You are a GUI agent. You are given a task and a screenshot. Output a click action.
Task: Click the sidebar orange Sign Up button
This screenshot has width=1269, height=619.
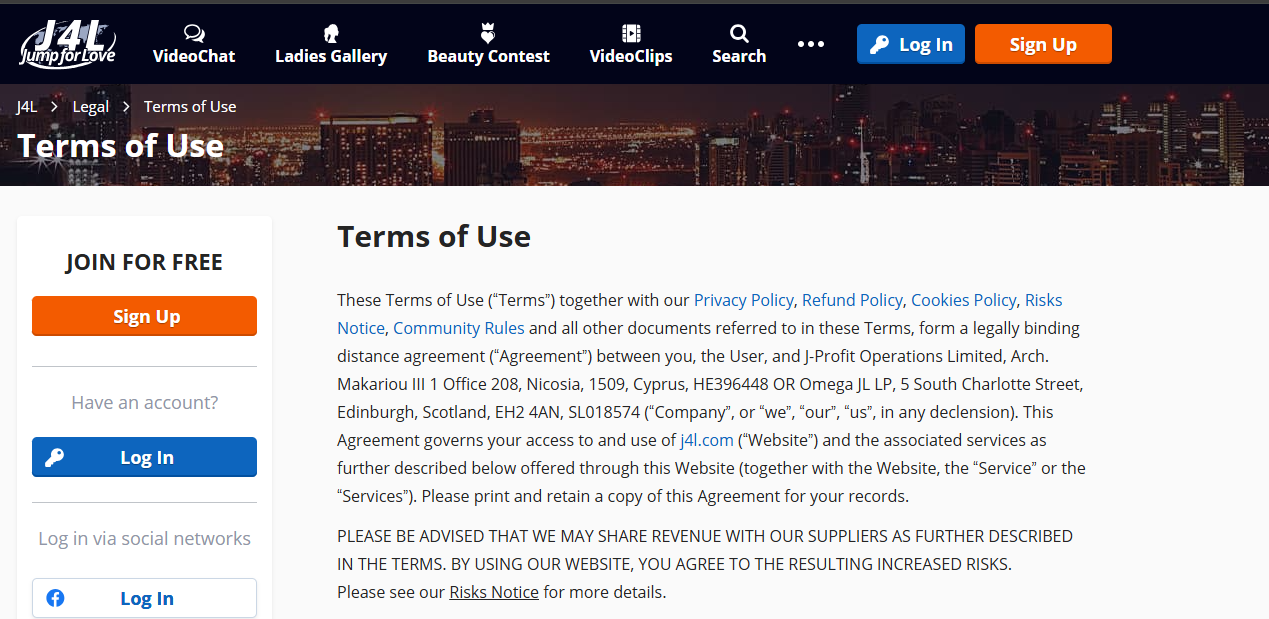144,316
